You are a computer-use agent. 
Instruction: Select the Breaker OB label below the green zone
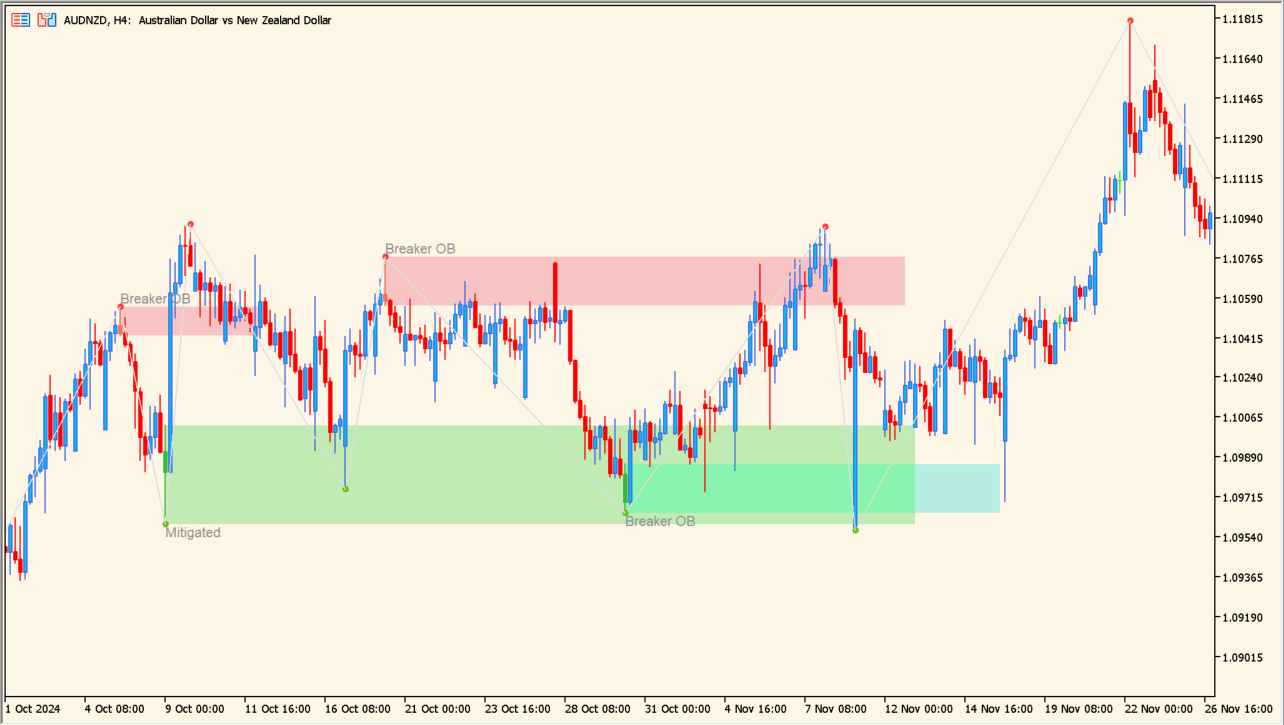pos(660,521)
